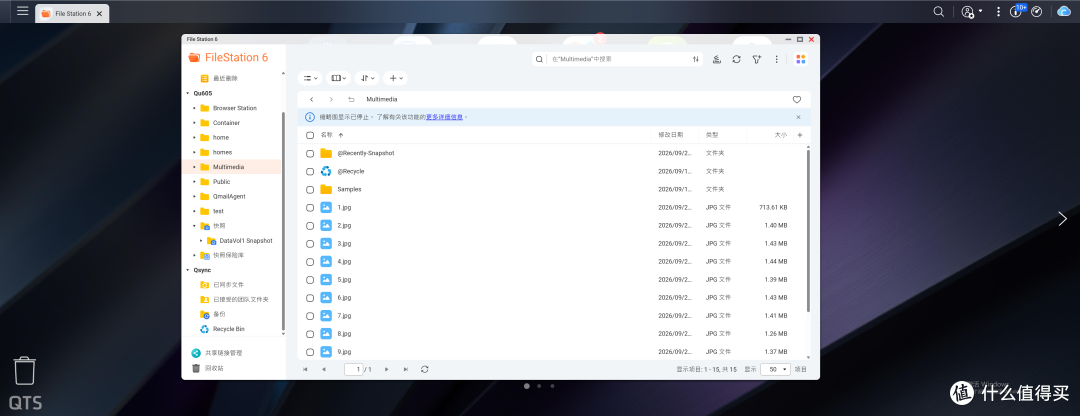Image resolution: width=1080 pixels, height=416 pixels.
Task: Click the search field for Multimedia
Action: click(618, 59)
